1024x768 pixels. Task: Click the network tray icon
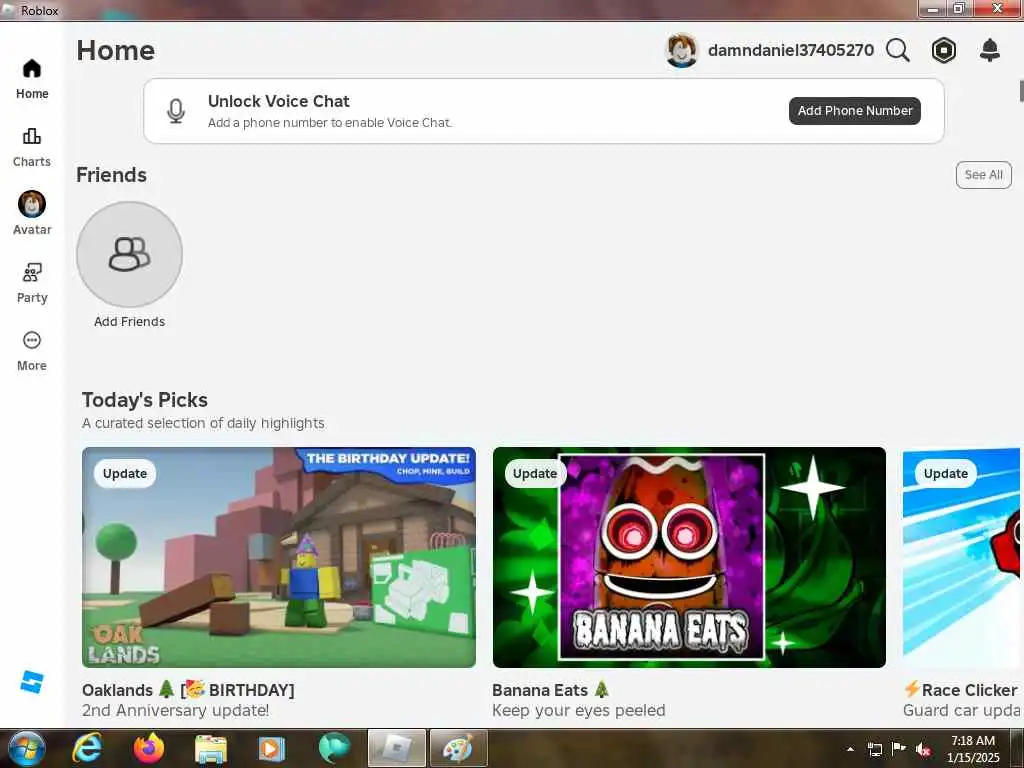[x=874, y=749]
